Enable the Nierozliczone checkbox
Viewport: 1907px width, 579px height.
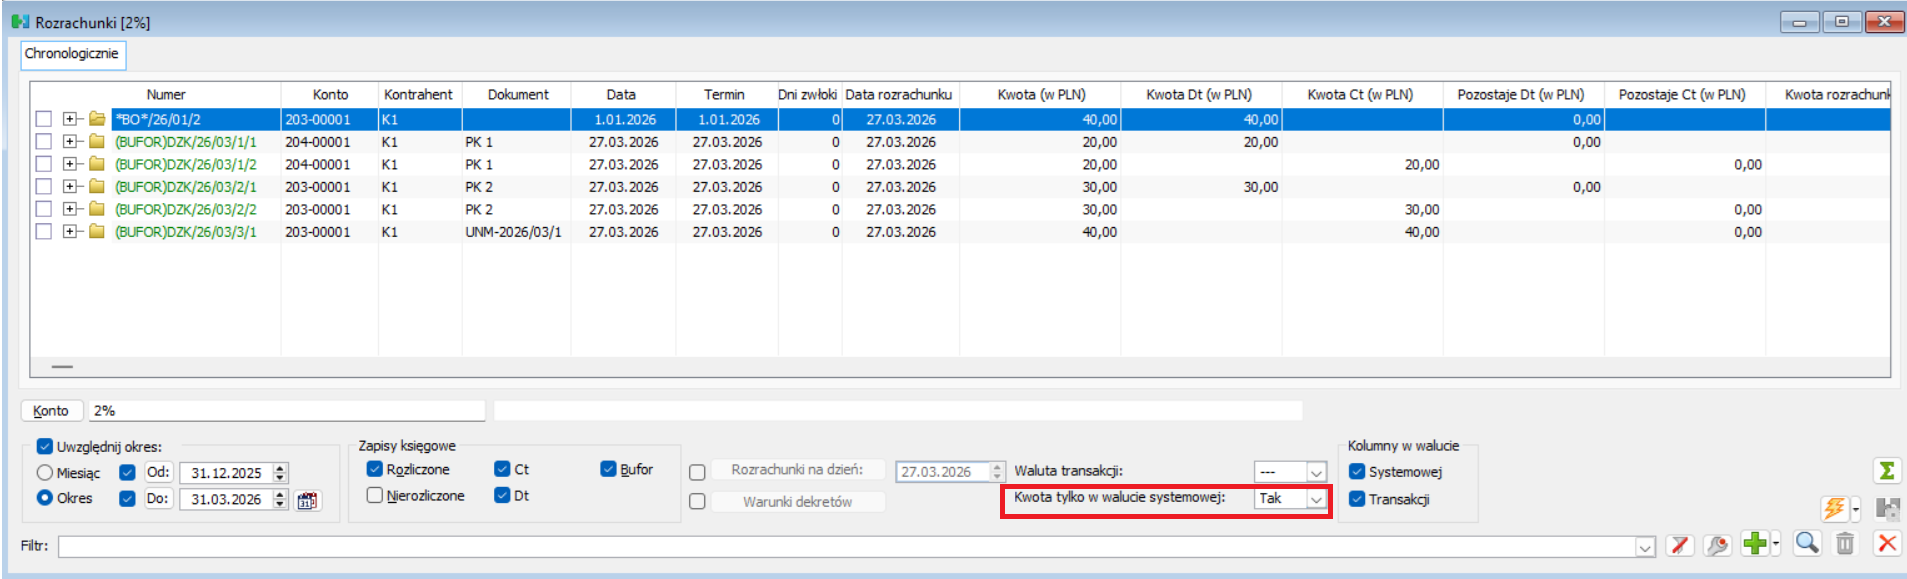[375, 495]
